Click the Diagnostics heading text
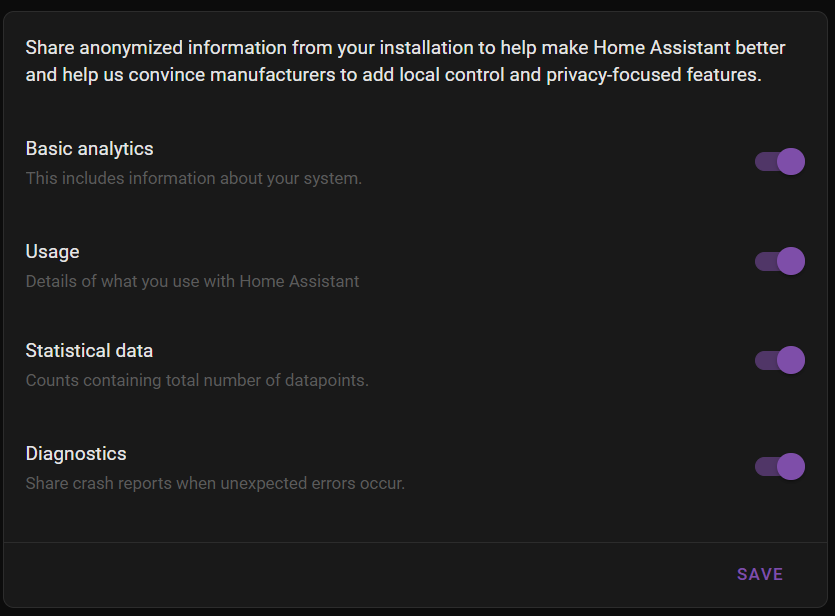 click(76, 454)
